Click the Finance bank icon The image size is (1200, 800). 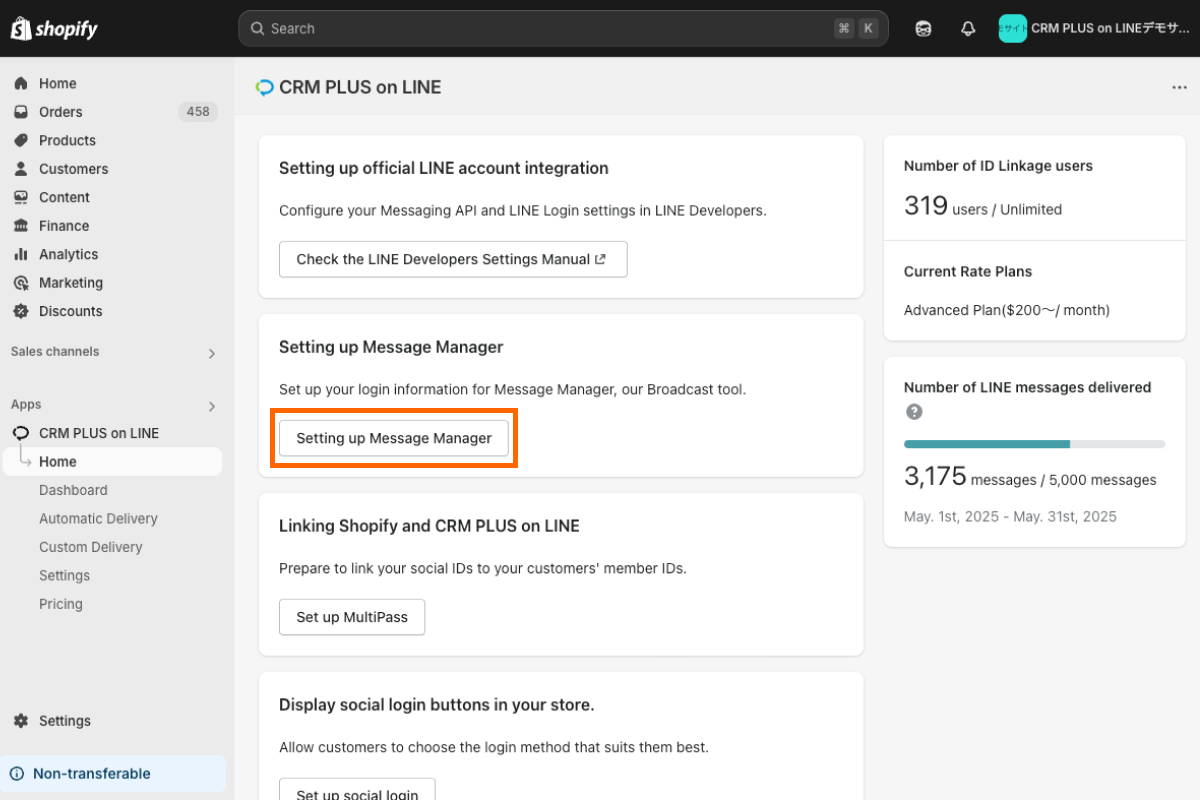[x=21, y=226]
